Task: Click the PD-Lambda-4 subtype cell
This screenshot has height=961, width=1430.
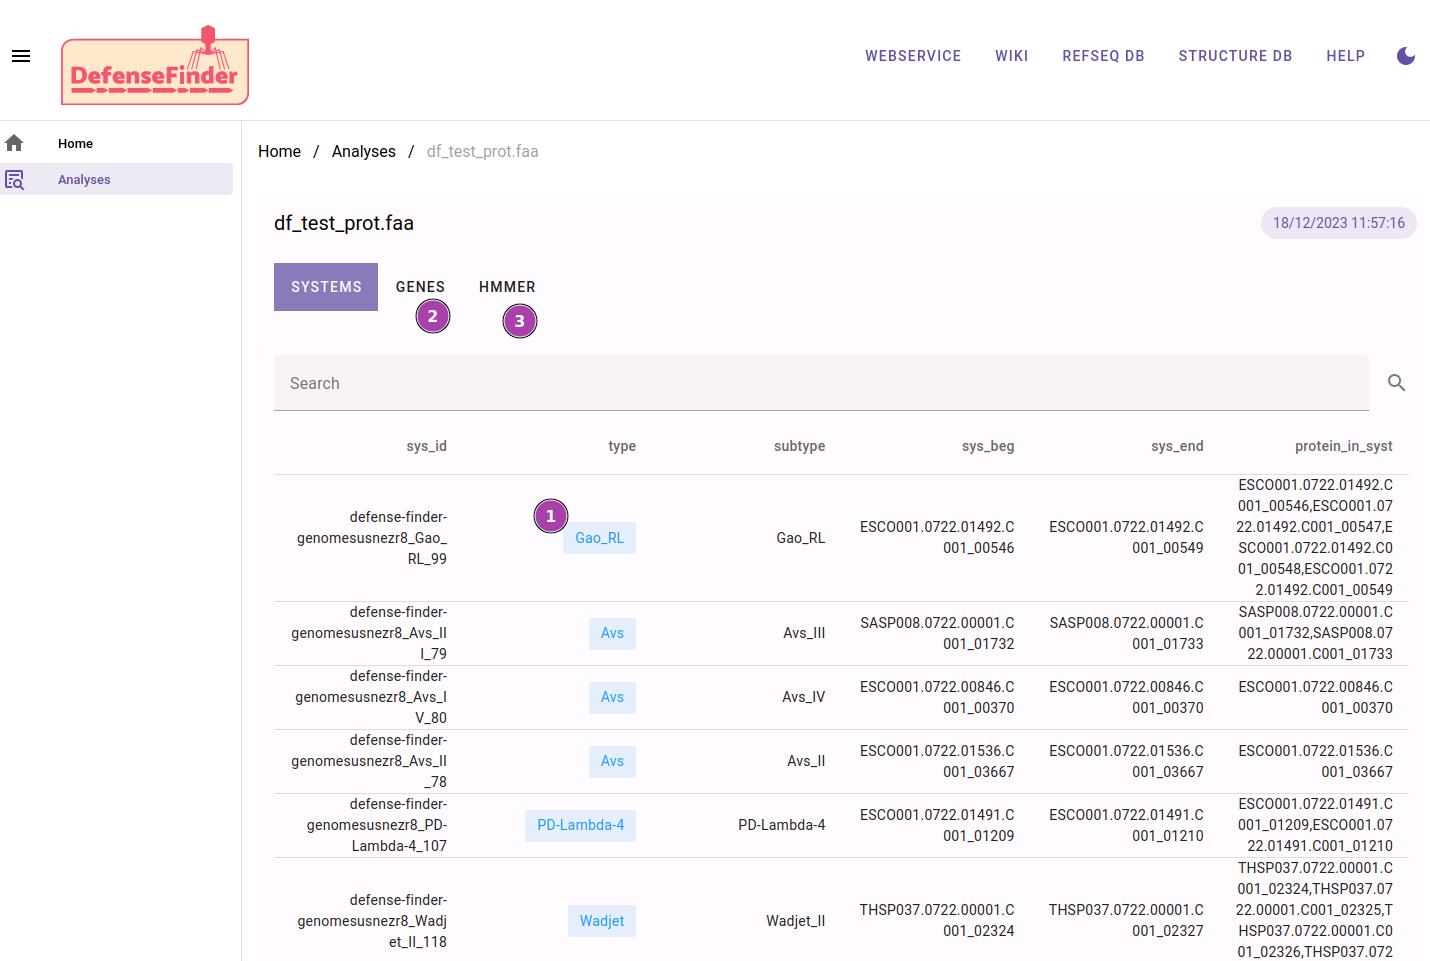Action: coord(782,825)
